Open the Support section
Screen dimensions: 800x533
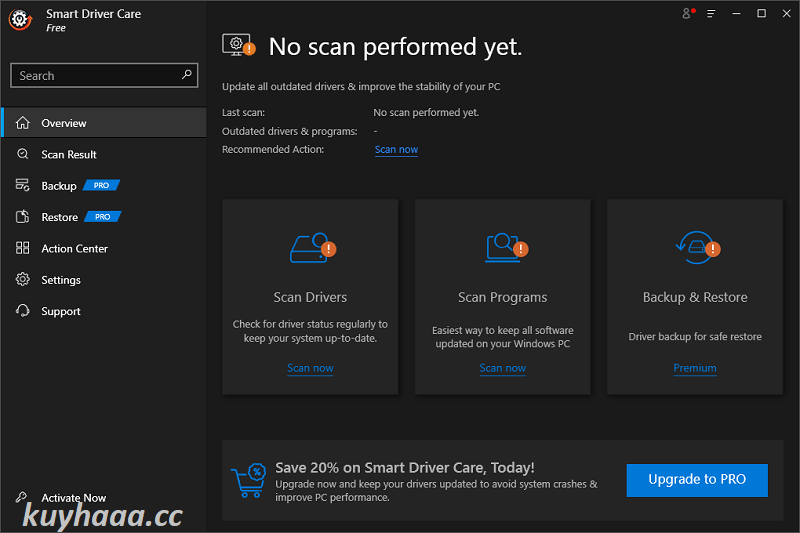pos(104,311)
